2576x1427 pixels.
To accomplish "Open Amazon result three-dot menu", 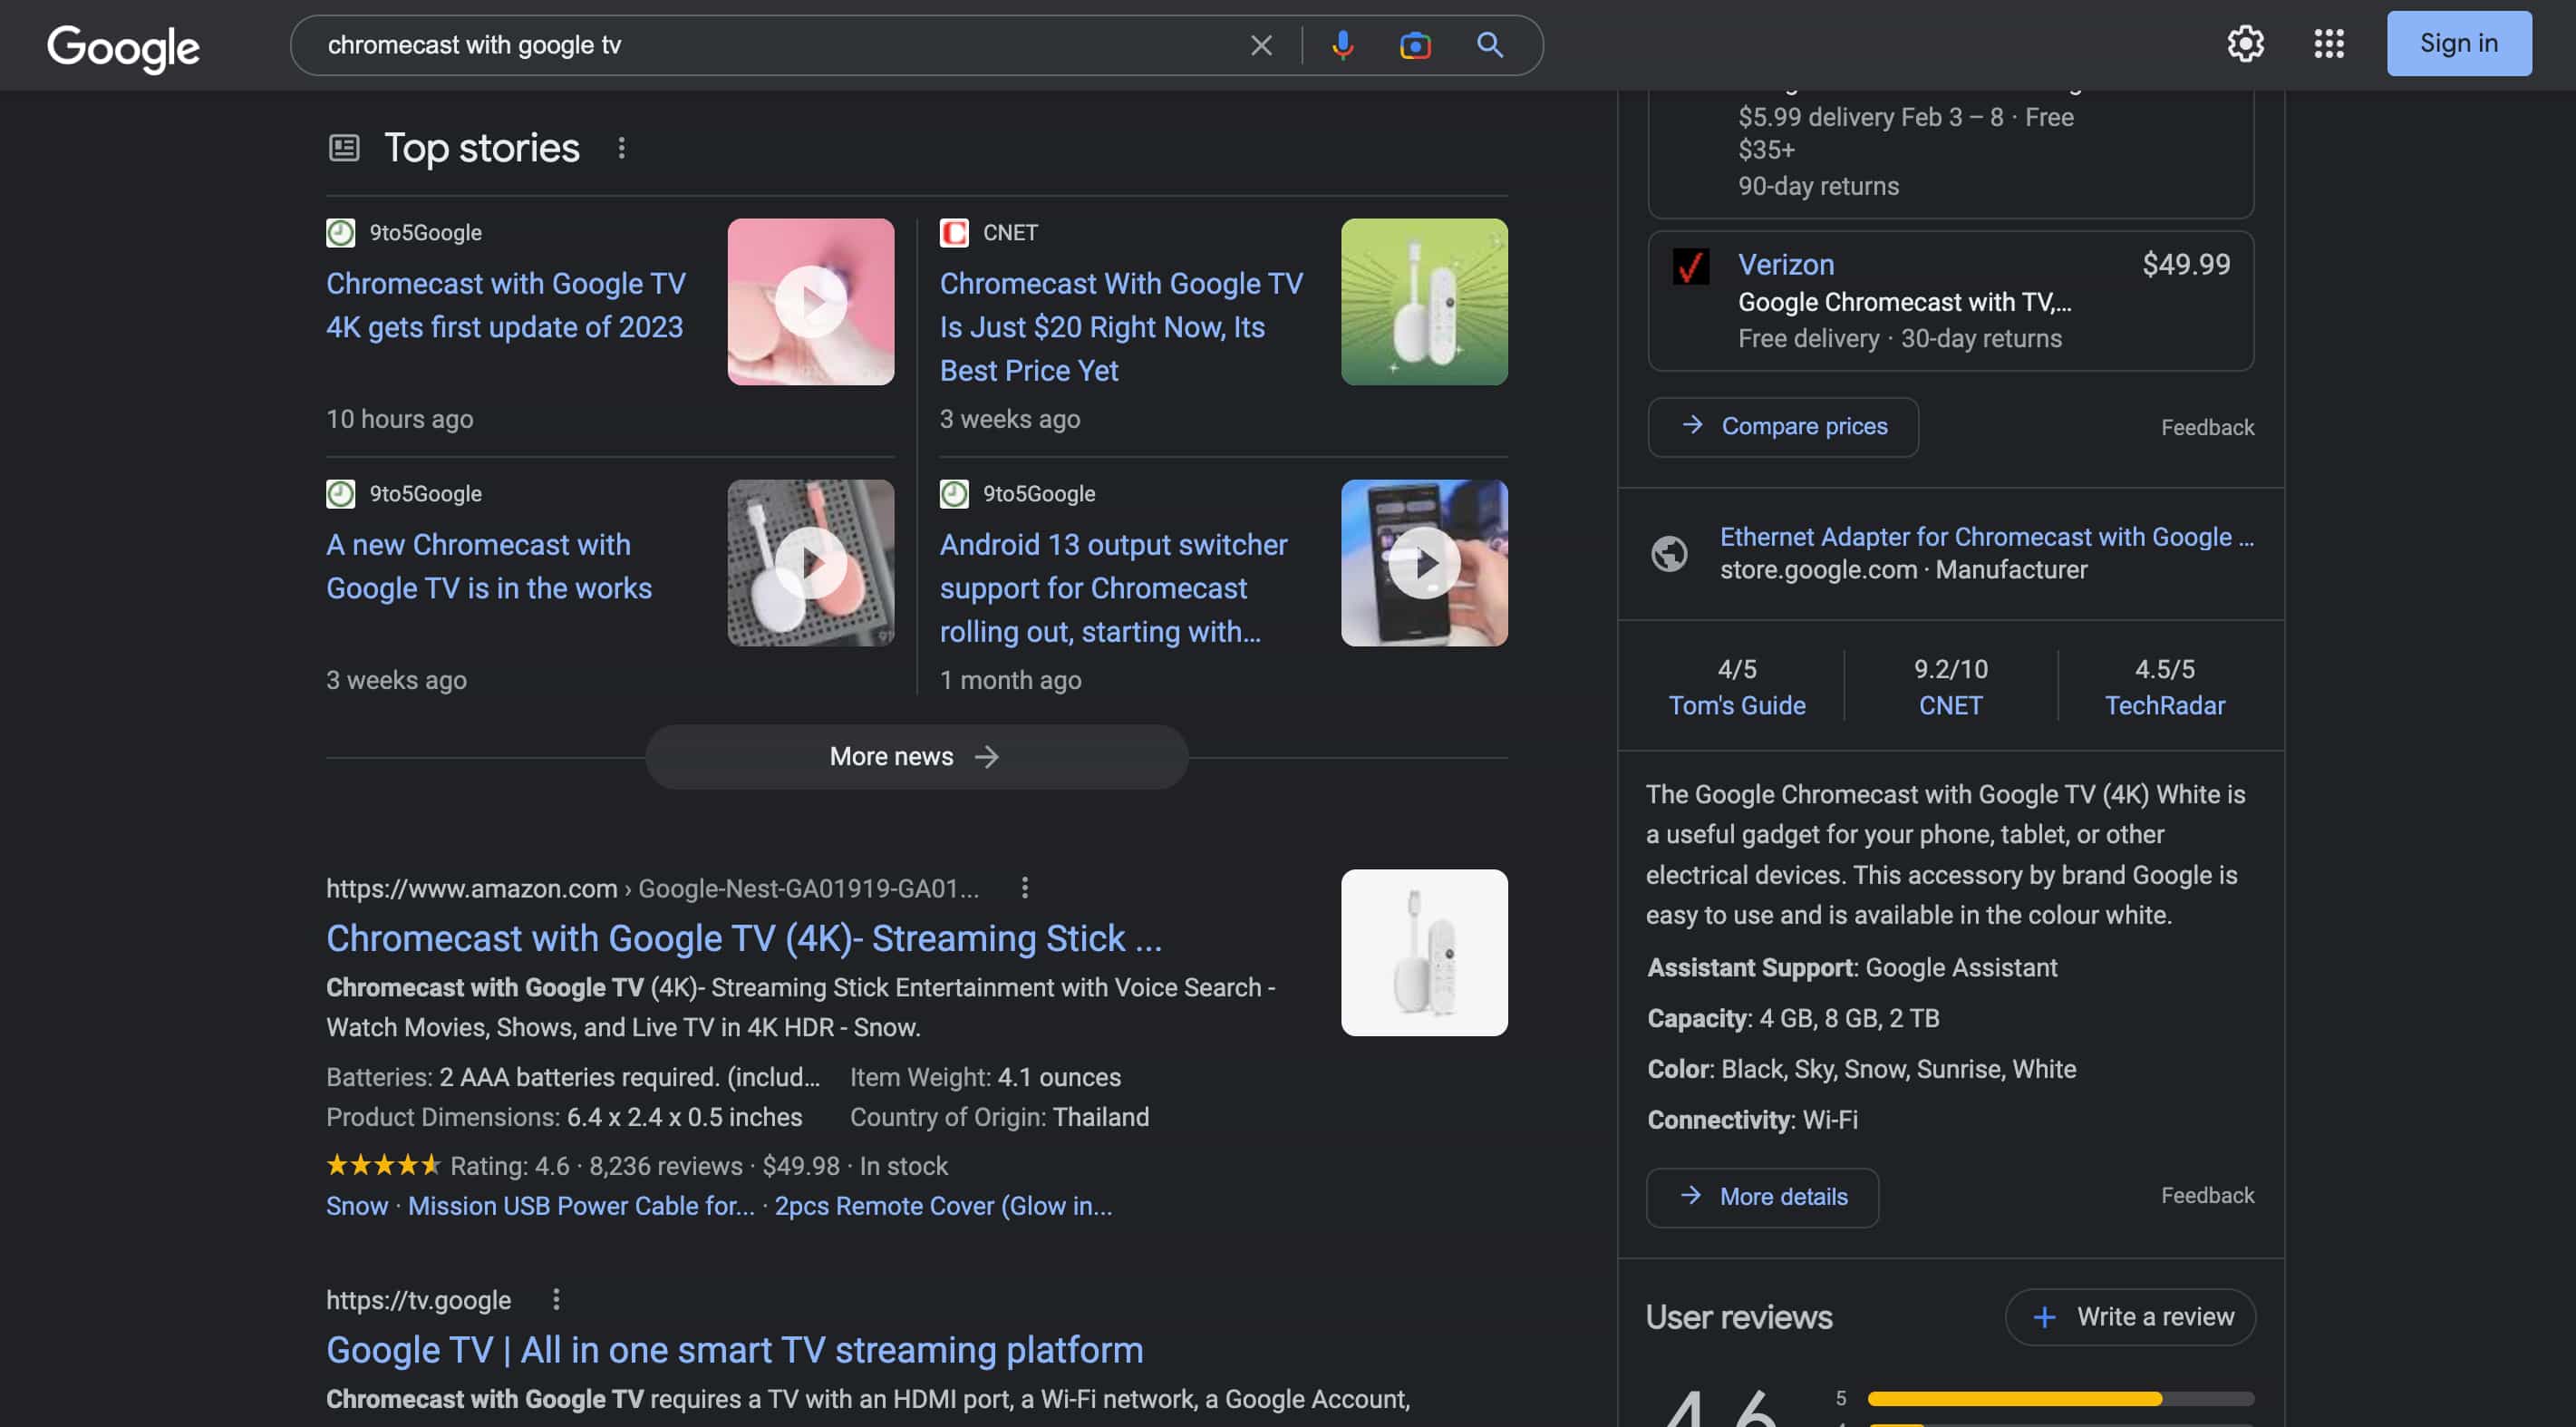I will point(1024,888).
